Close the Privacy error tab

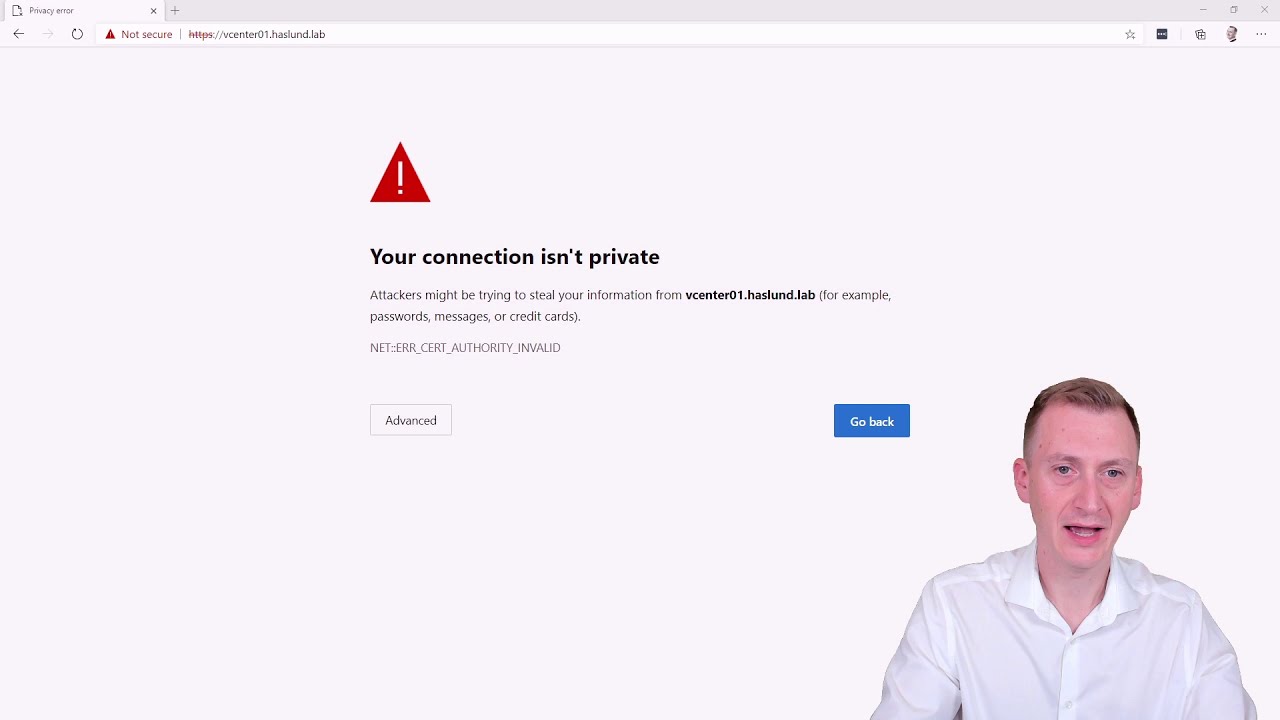tap(153, 10)
